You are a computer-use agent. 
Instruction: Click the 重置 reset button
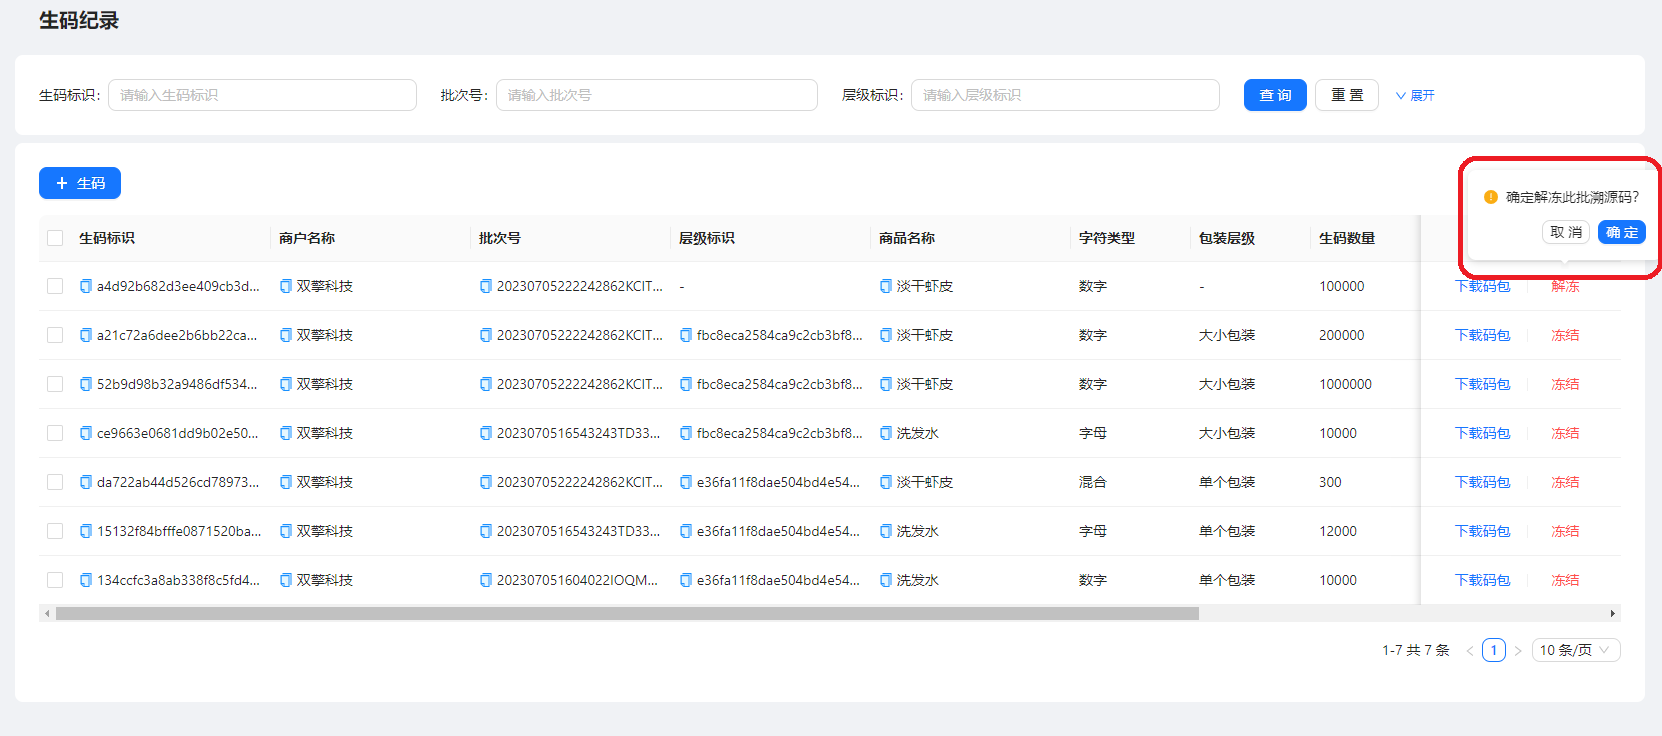coord(1347,95)
